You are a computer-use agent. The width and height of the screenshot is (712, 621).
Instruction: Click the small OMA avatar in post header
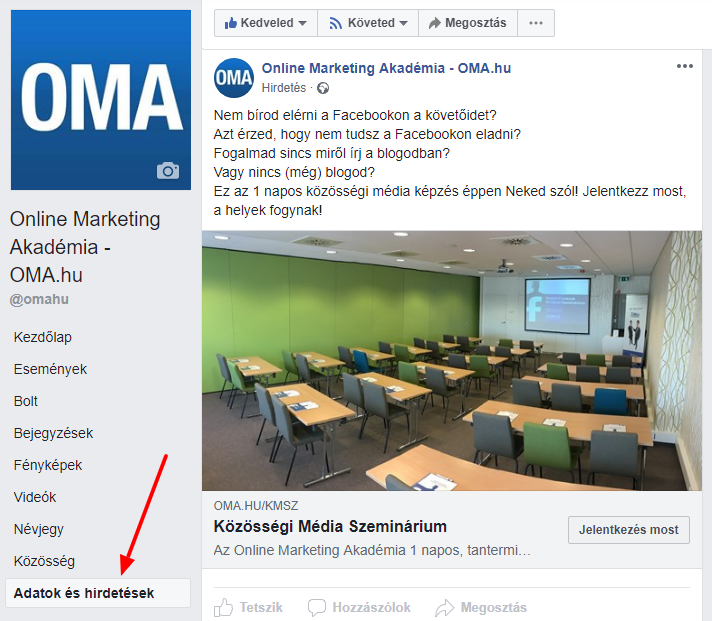(x=234, y=78)
